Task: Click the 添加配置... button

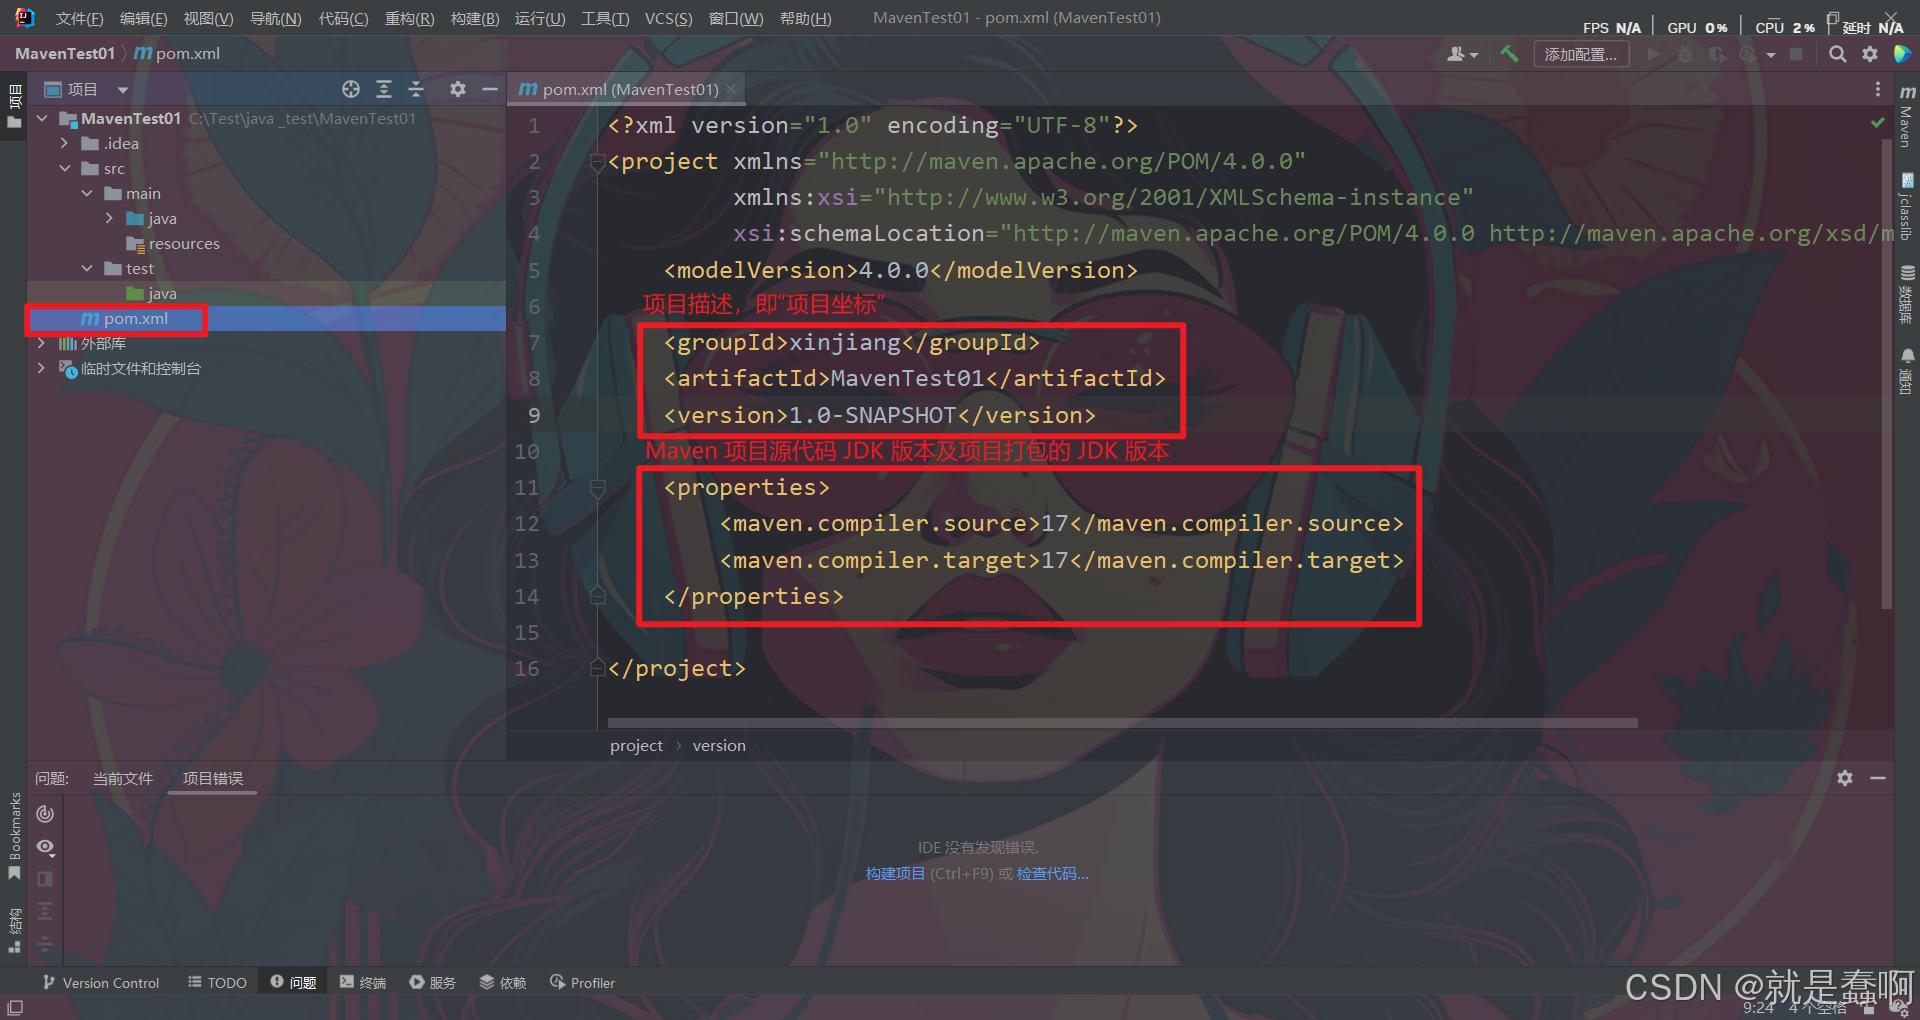Action: tap(1580, 54)
